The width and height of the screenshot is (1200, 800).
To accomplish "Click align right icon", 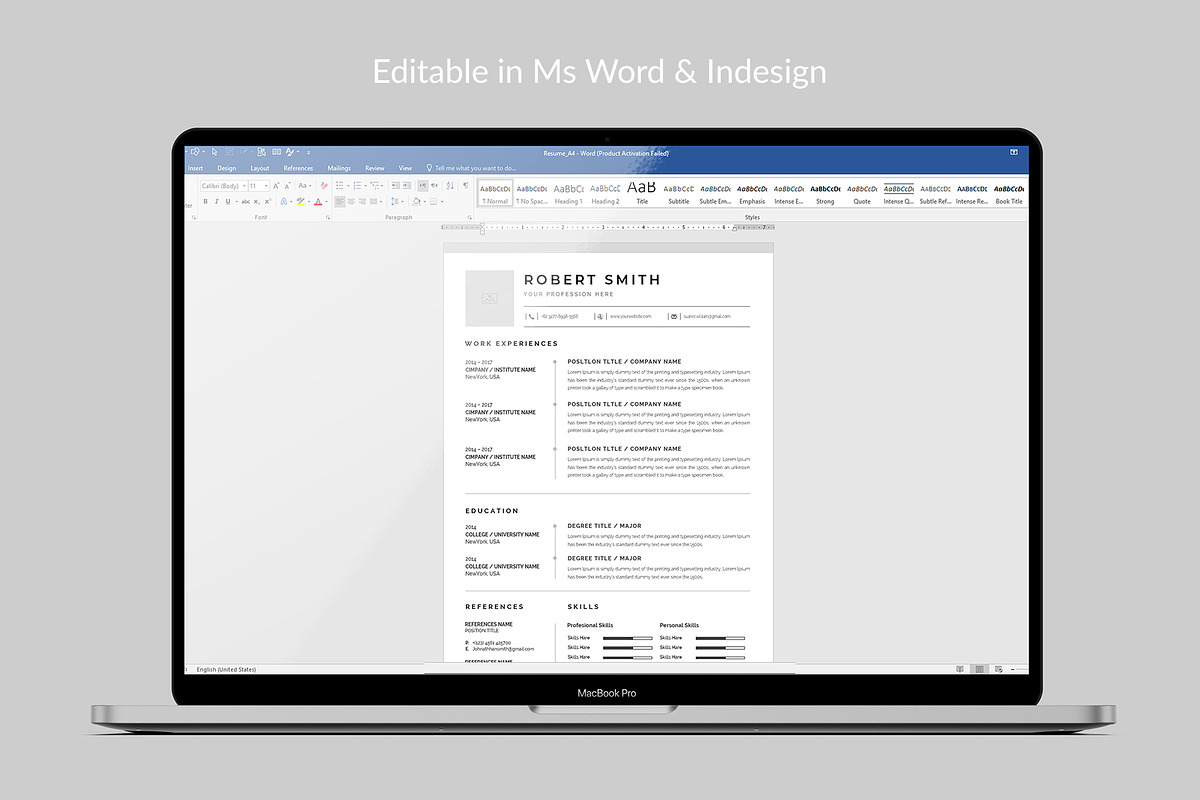I will pyautogui.click(x=362, y=201).
